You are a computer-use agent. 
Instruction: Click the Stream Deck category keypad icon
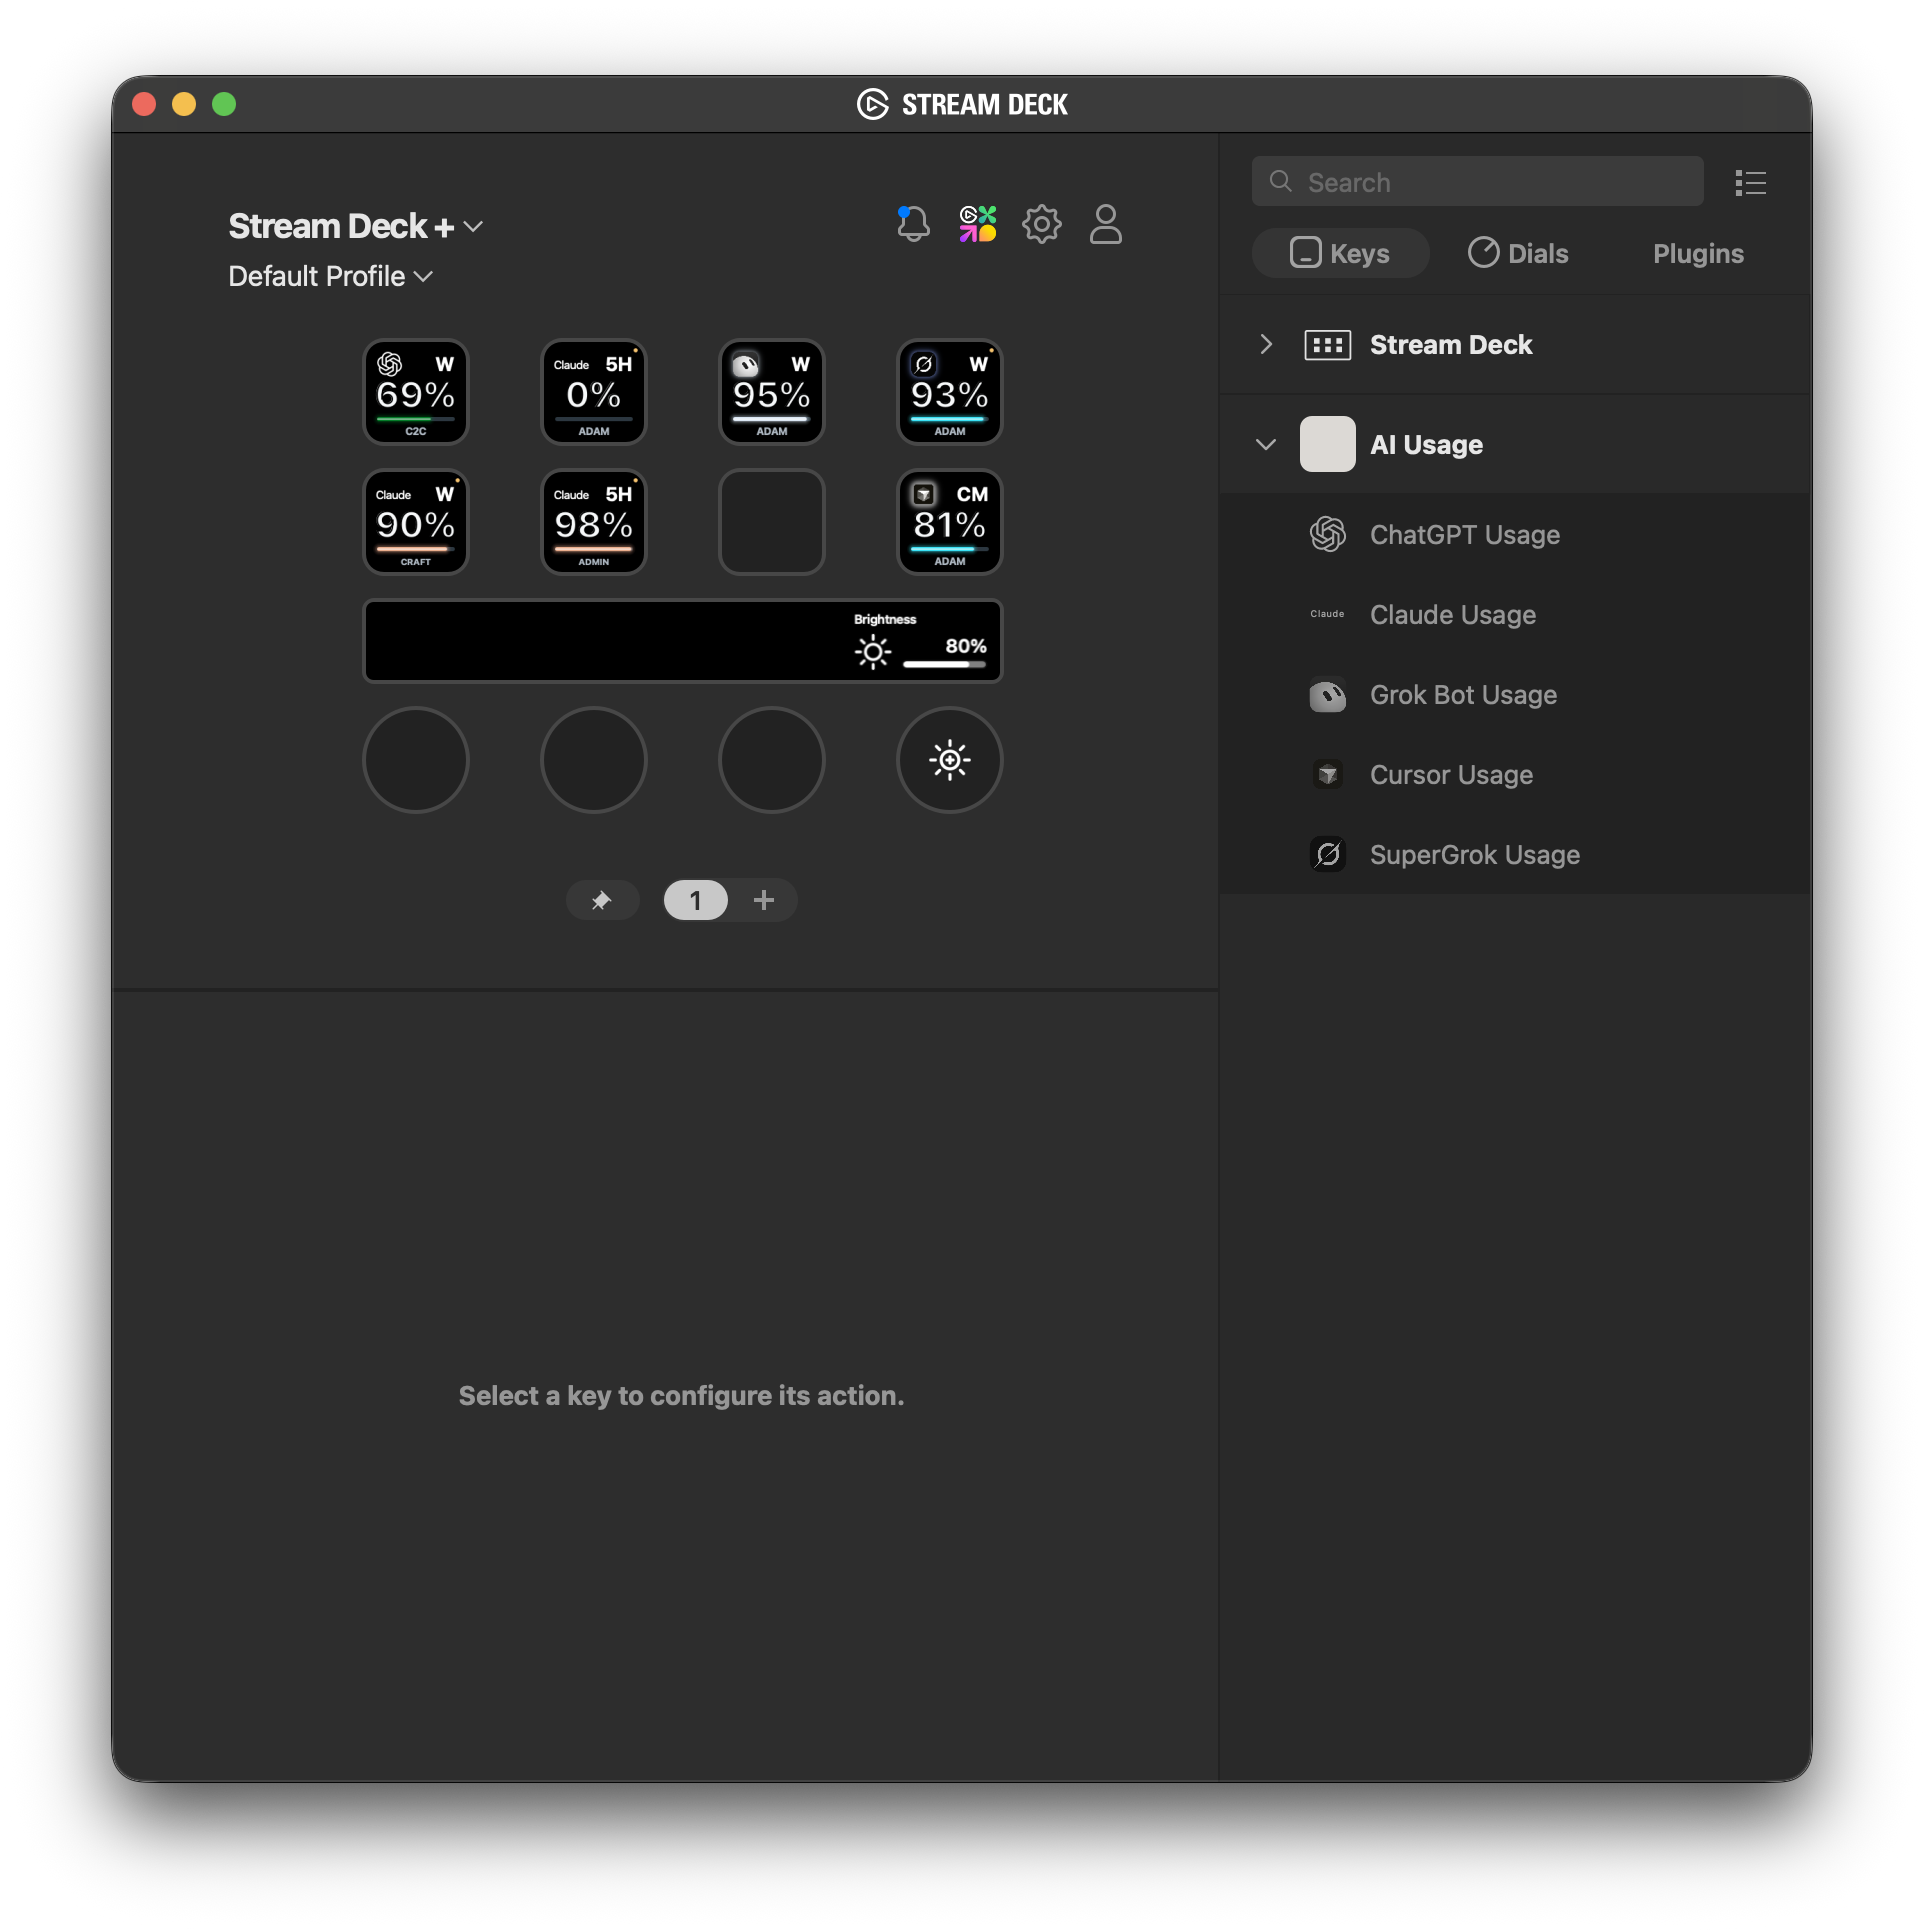[1327, 345]
